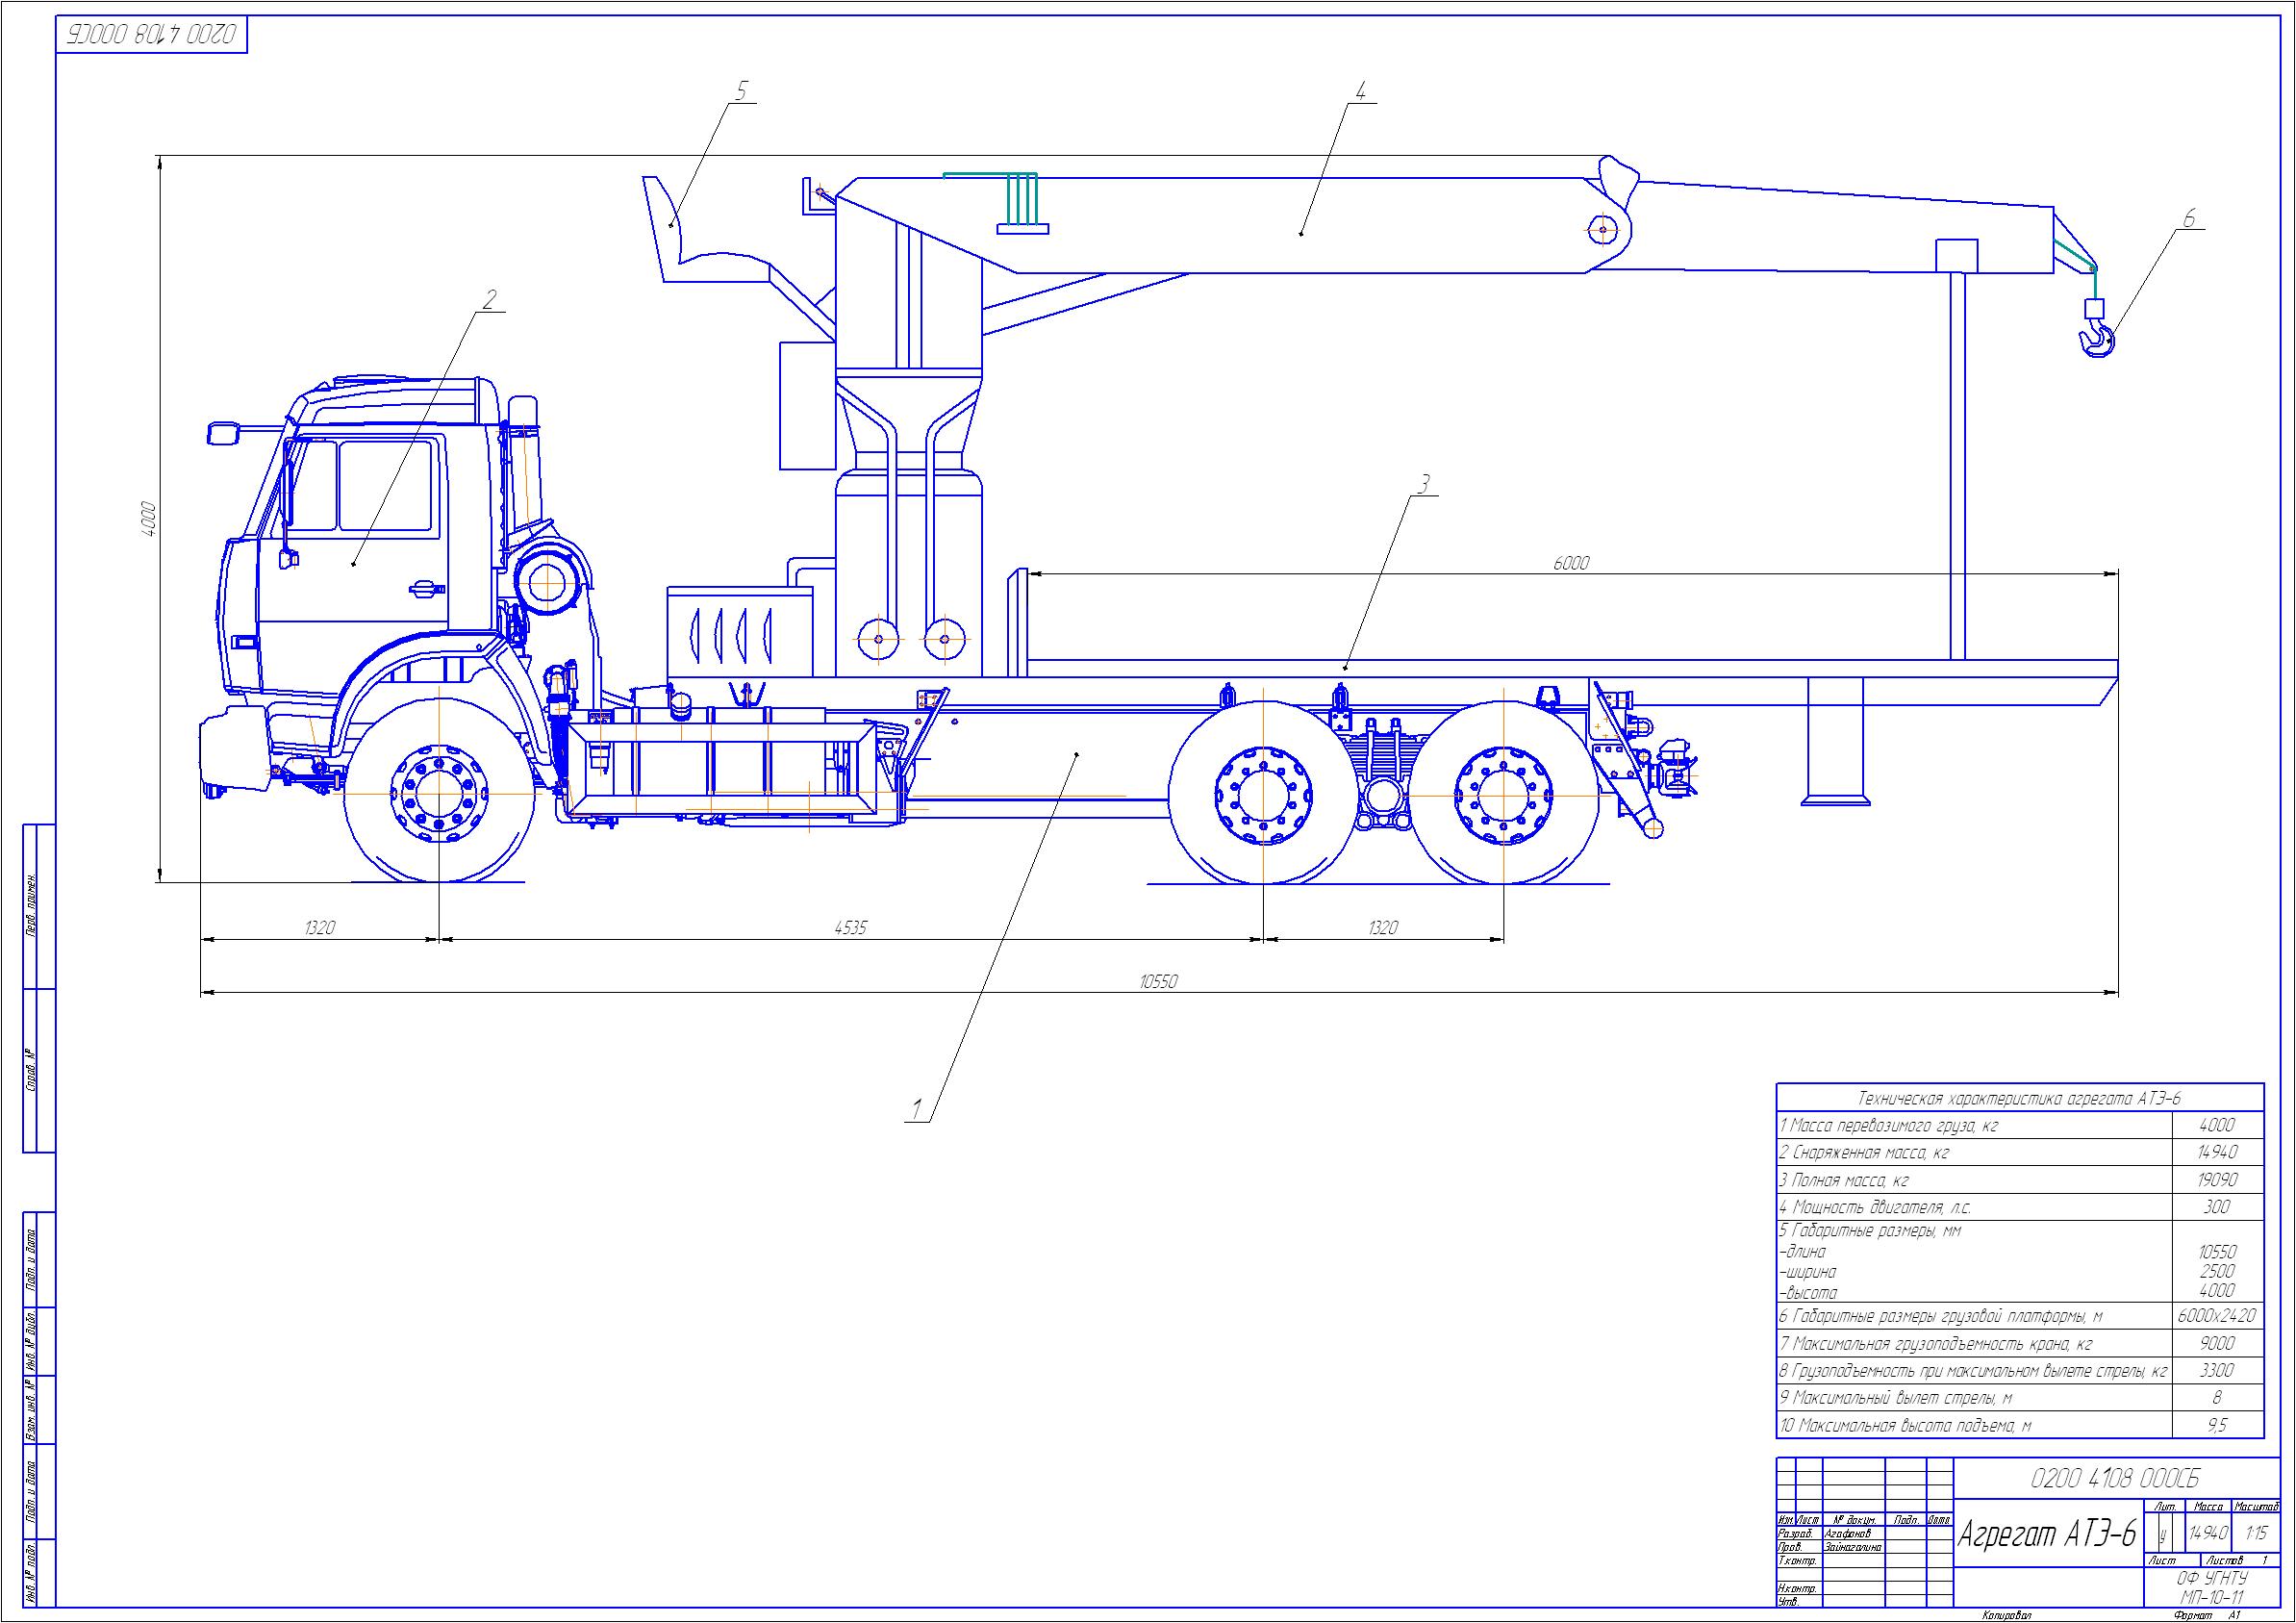Click the value "19090" in the table
This screenshot has height=1623, width=2296.
[x=2217, y=1180]
